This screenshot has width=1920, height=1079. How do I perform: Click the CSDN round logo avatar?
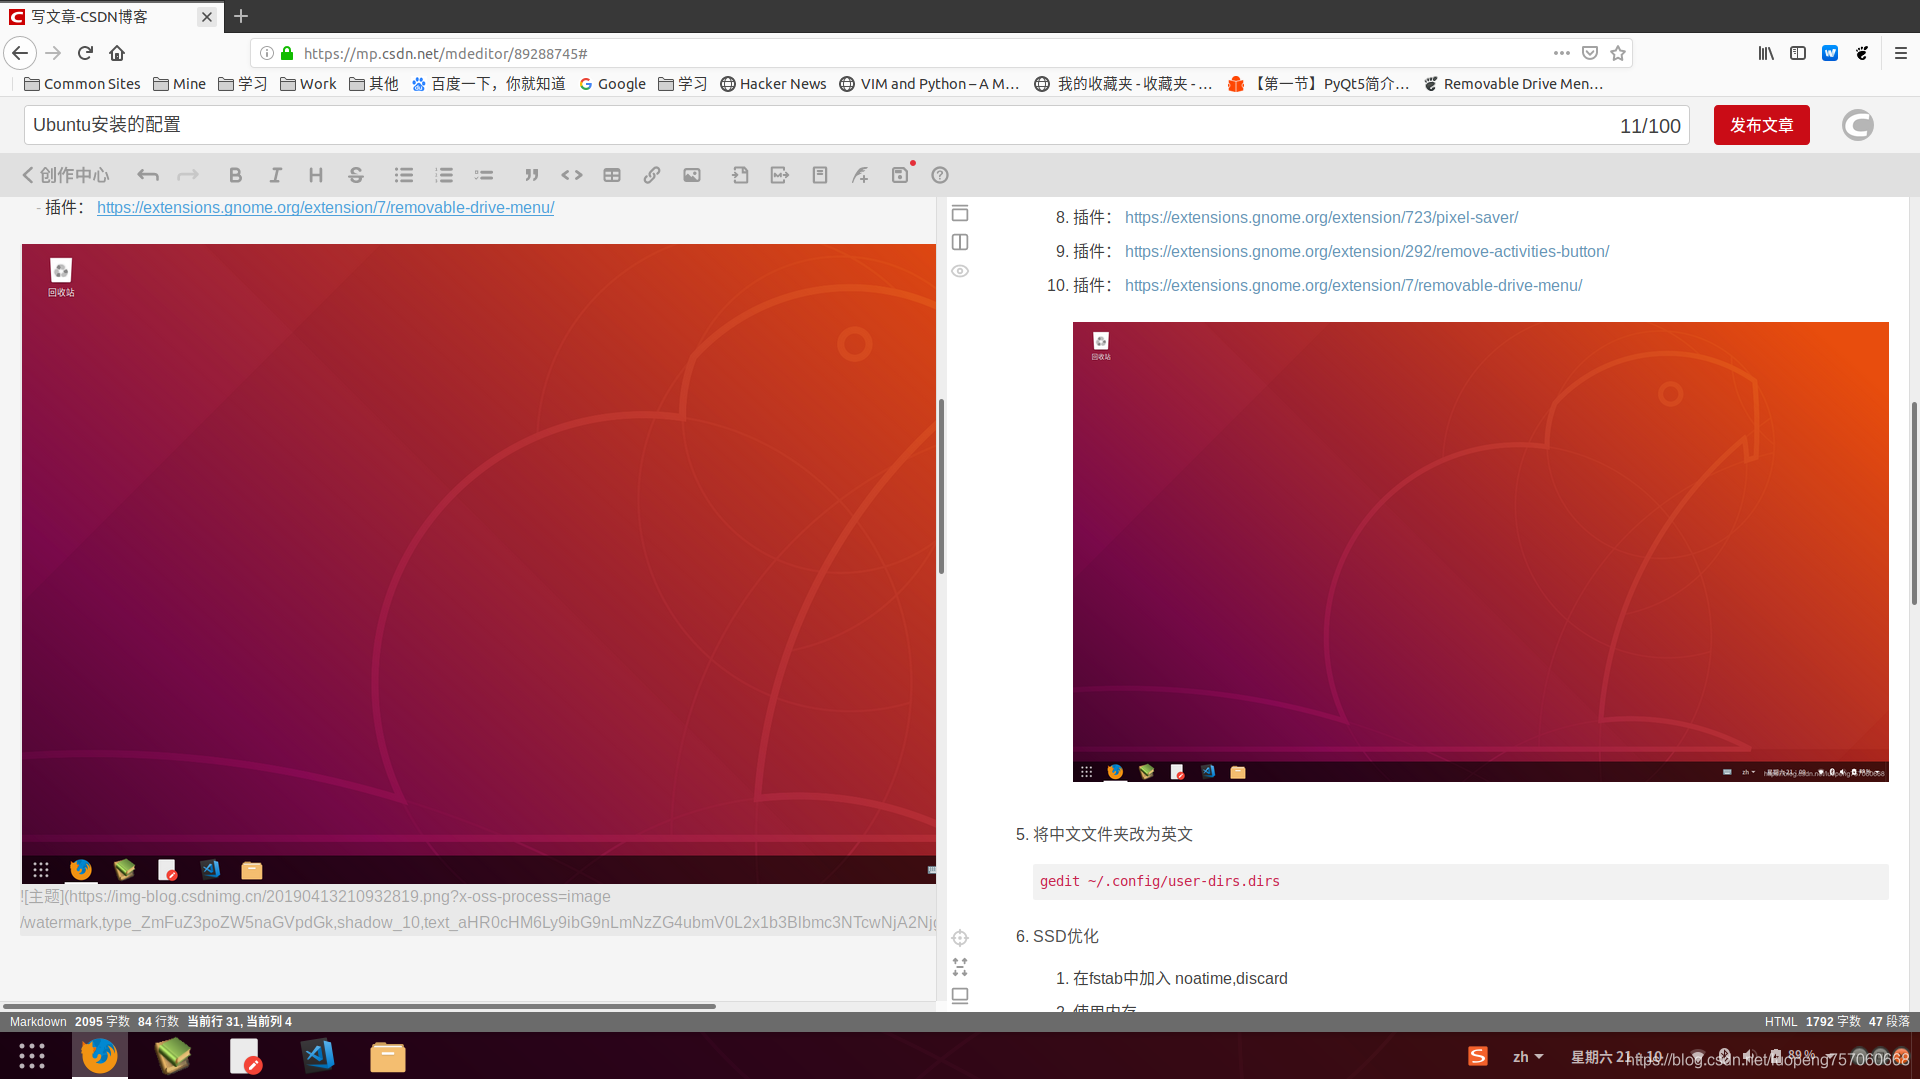click(1857, 125)
